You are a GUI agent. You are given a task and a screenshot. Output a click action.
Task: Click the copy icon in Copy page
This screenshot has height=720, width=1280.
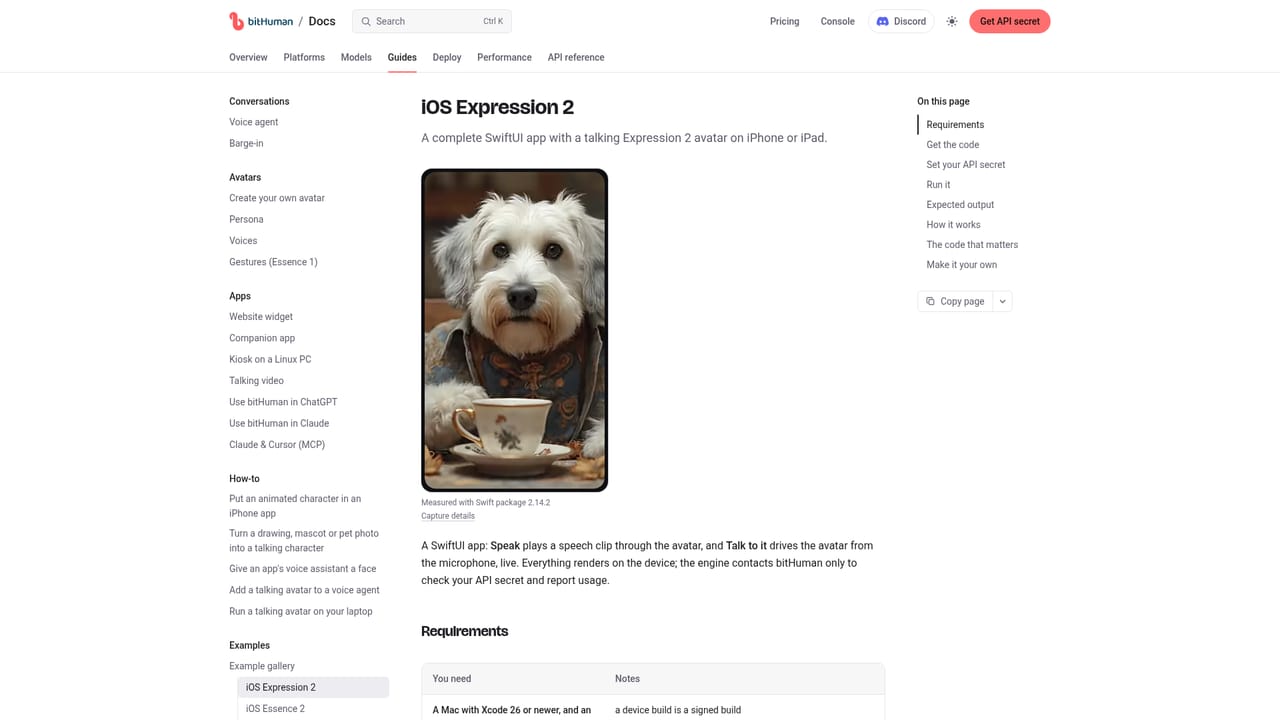930,301
